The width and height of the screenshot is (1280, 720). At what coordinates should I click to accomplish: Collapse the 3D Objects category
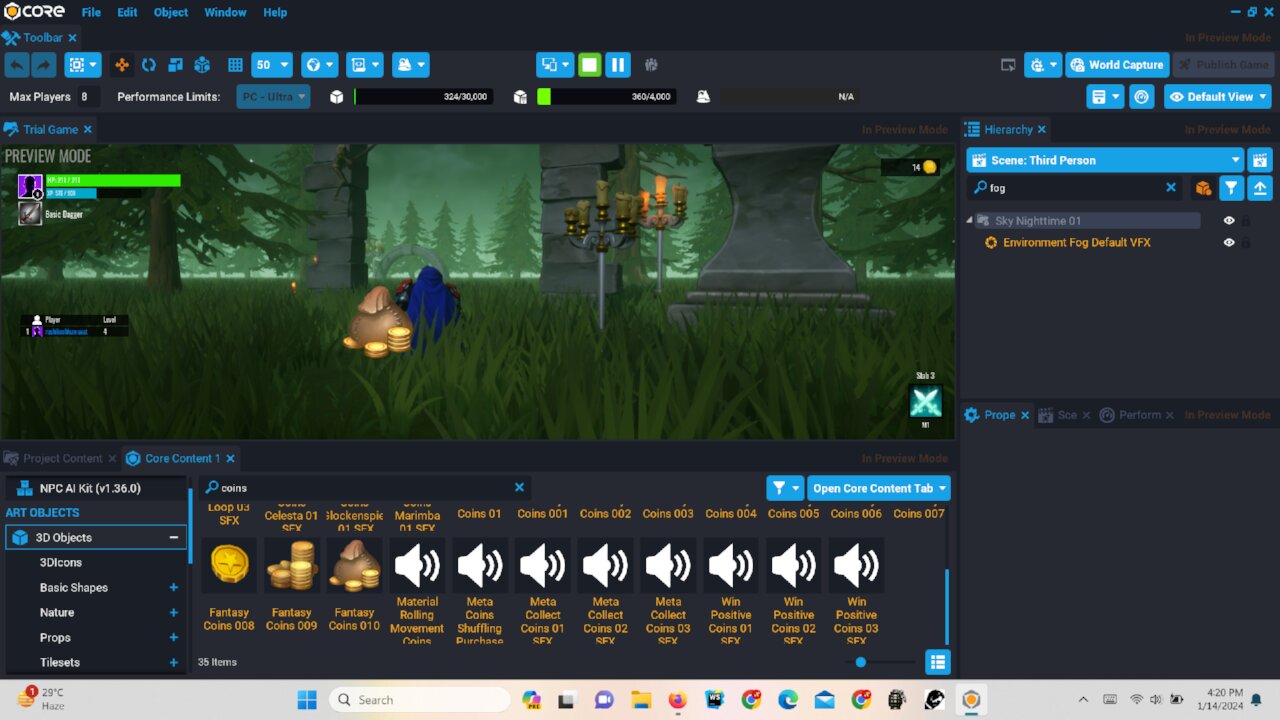[x=173, y=537]
